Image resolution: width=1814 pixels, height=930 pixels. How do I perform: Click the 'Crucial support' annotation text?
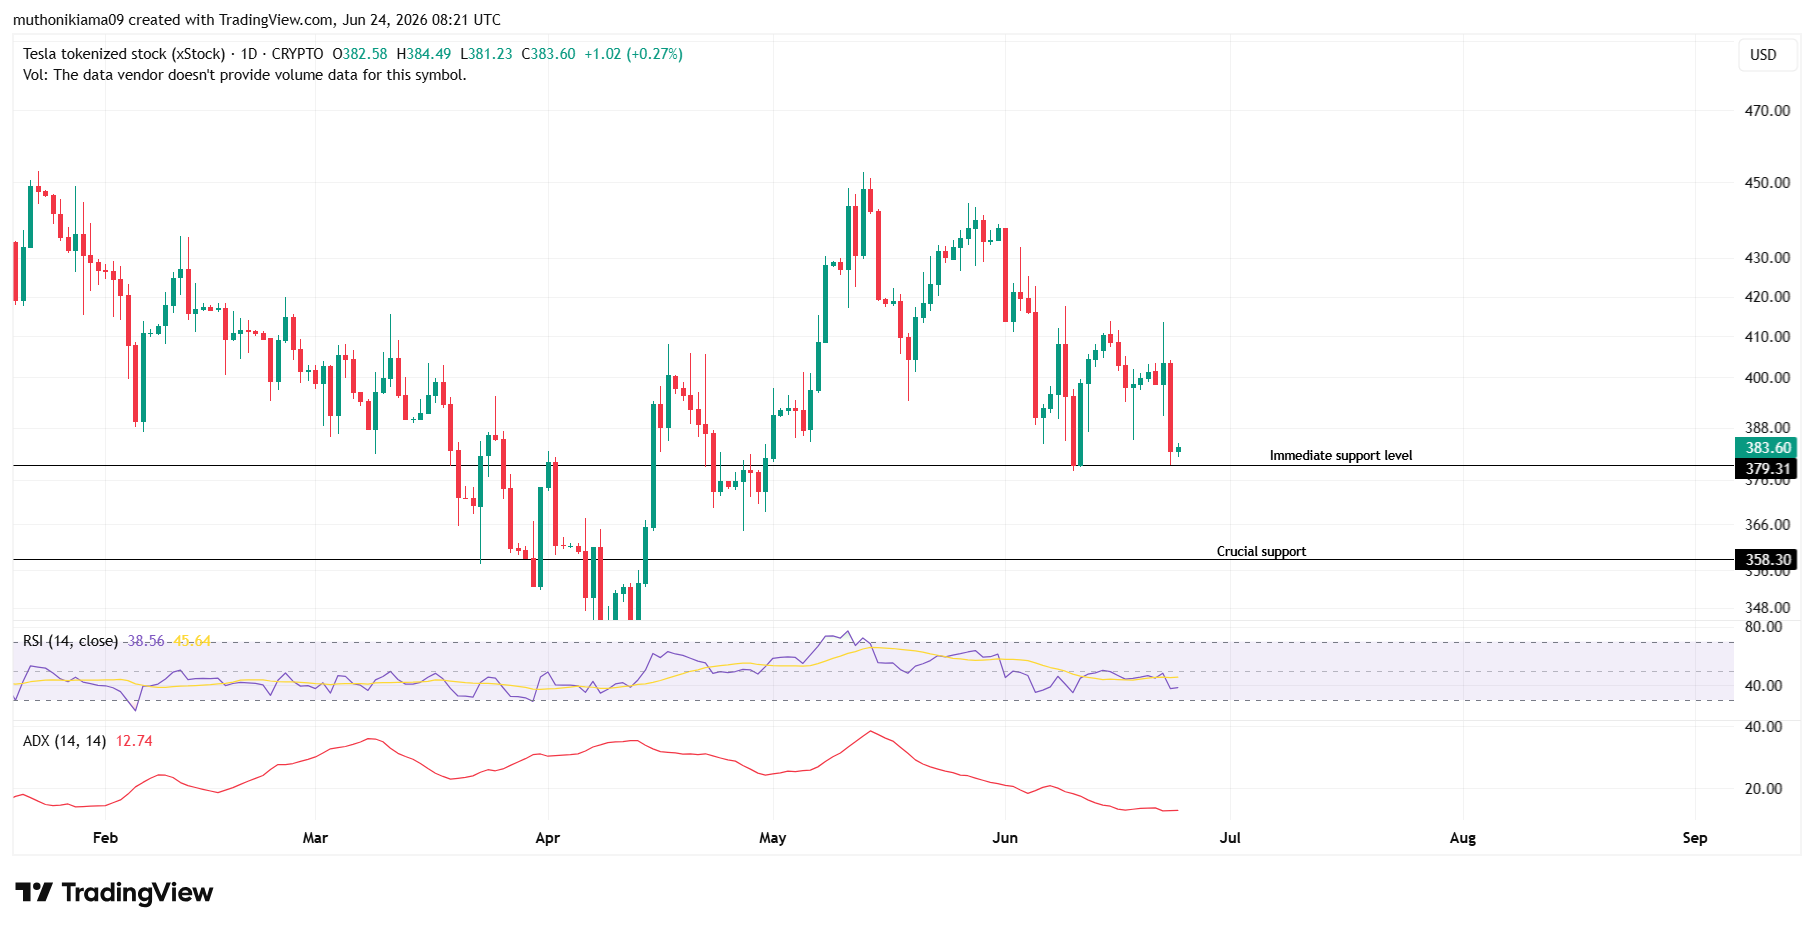click(1261, 552)
